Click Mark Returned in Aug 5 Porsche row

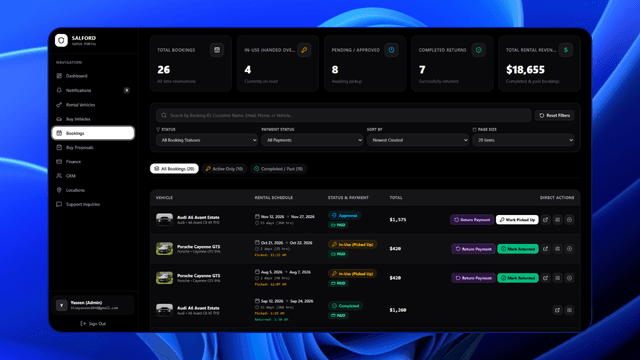[518, 278]
